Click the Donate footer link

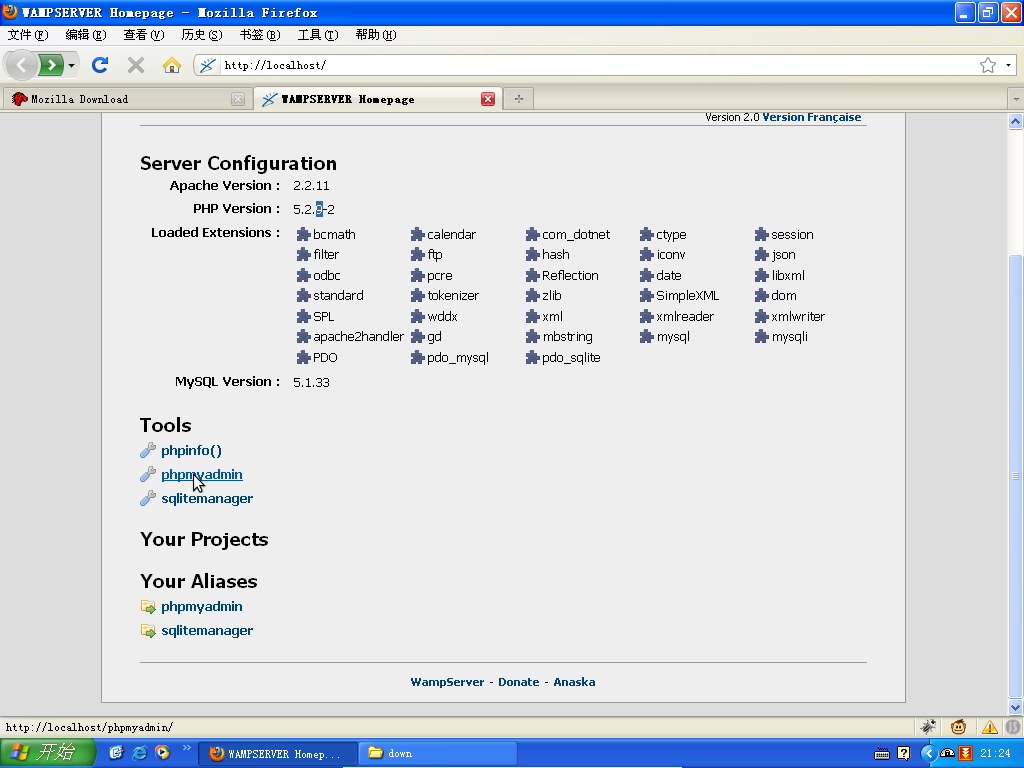point(519,682)
